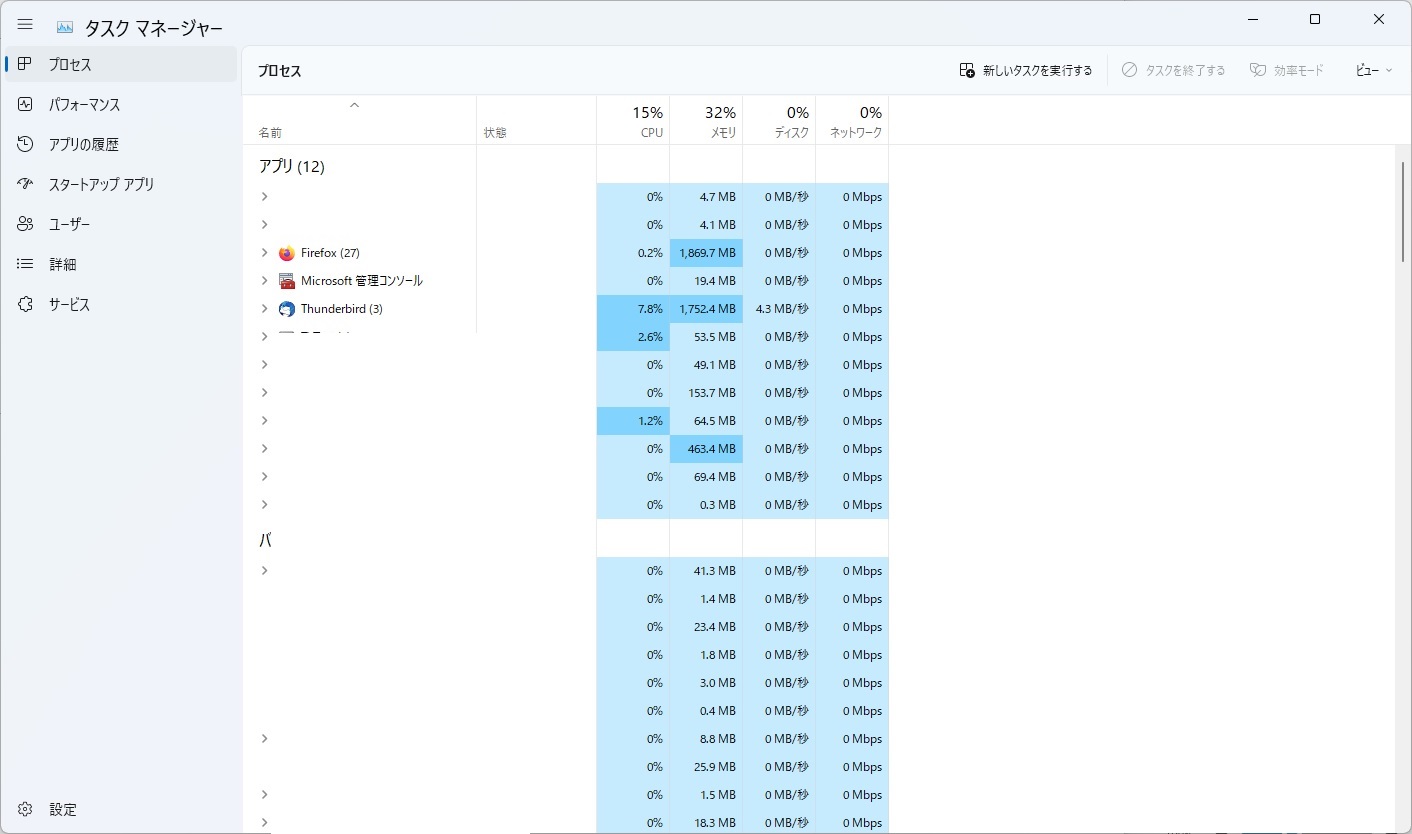Click the vertical scrollbar of process list

tap(1403, 212)
